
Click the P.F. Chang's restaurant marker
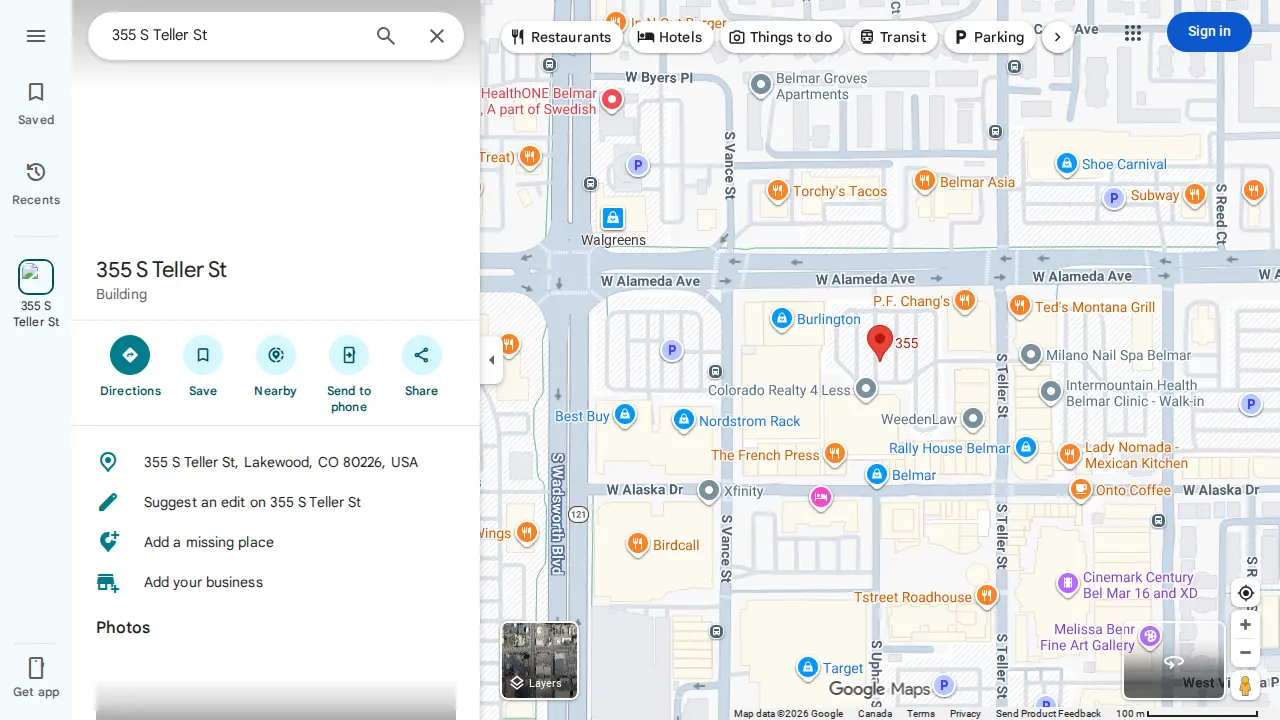coord(964,300)
